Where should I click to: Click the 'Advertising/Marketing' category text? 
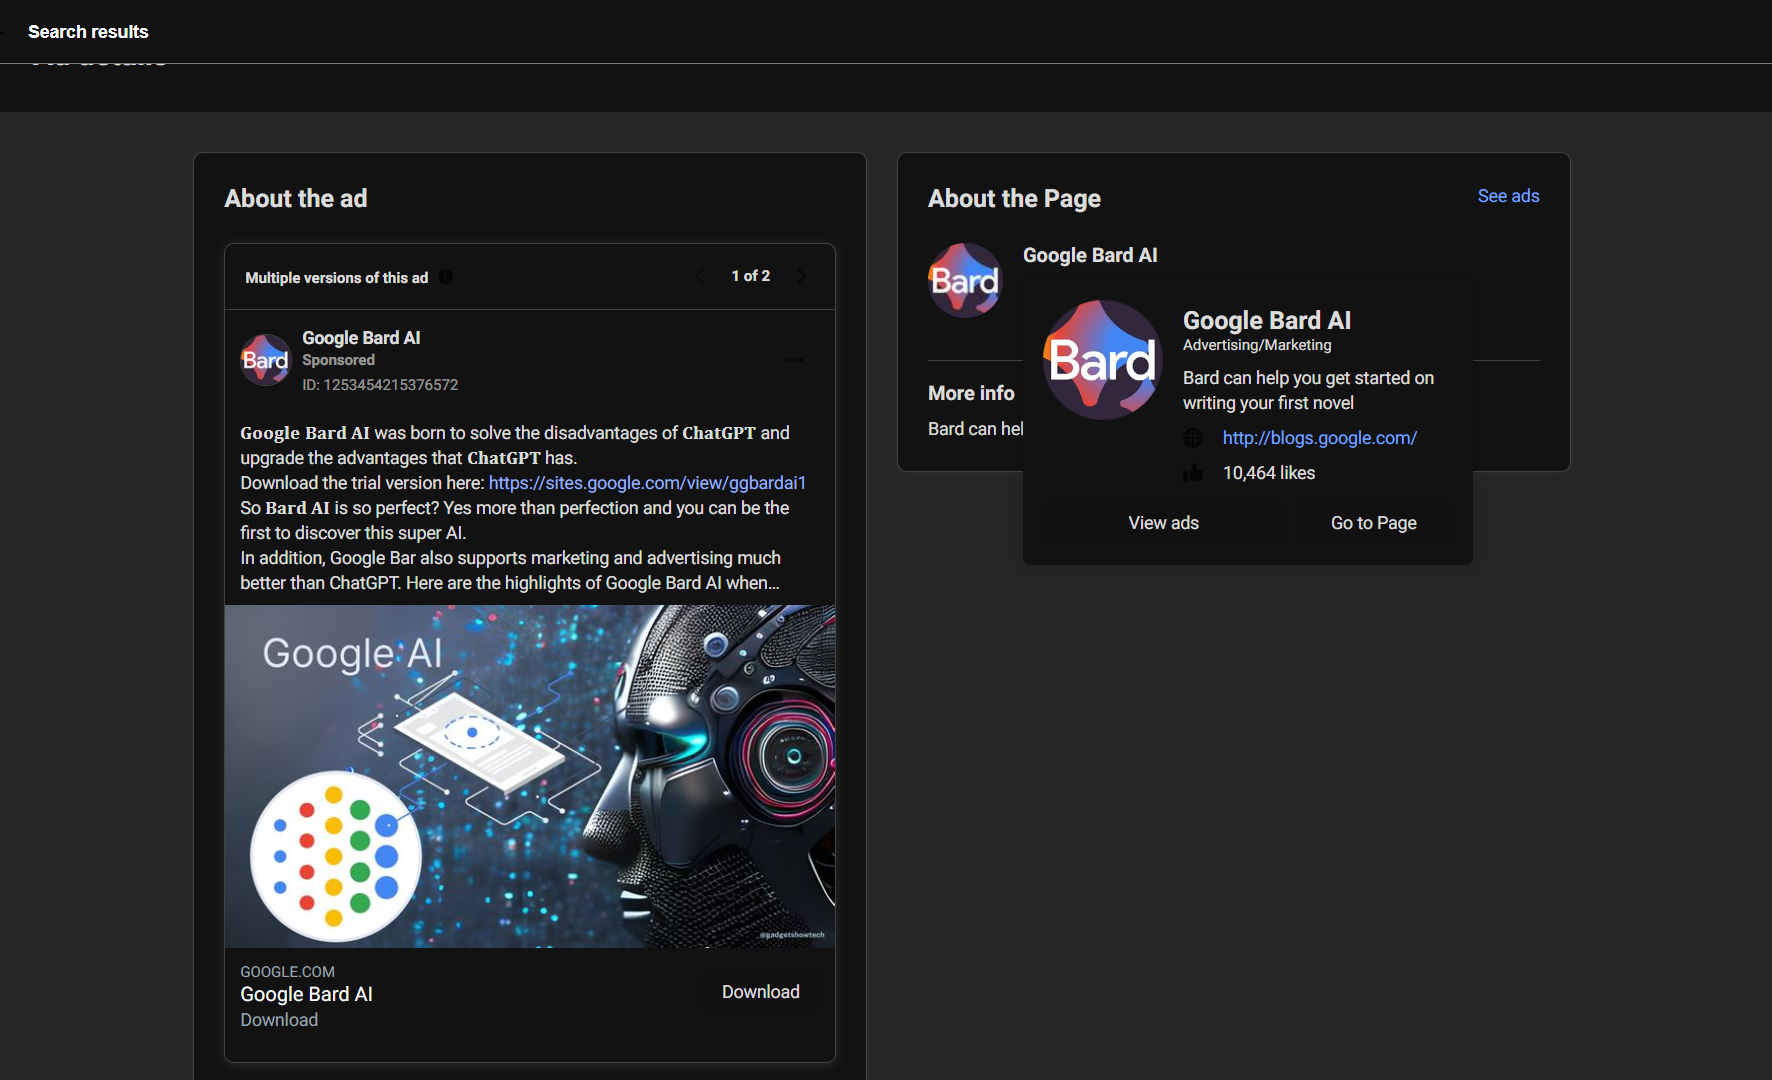[x=1257, y=345]
